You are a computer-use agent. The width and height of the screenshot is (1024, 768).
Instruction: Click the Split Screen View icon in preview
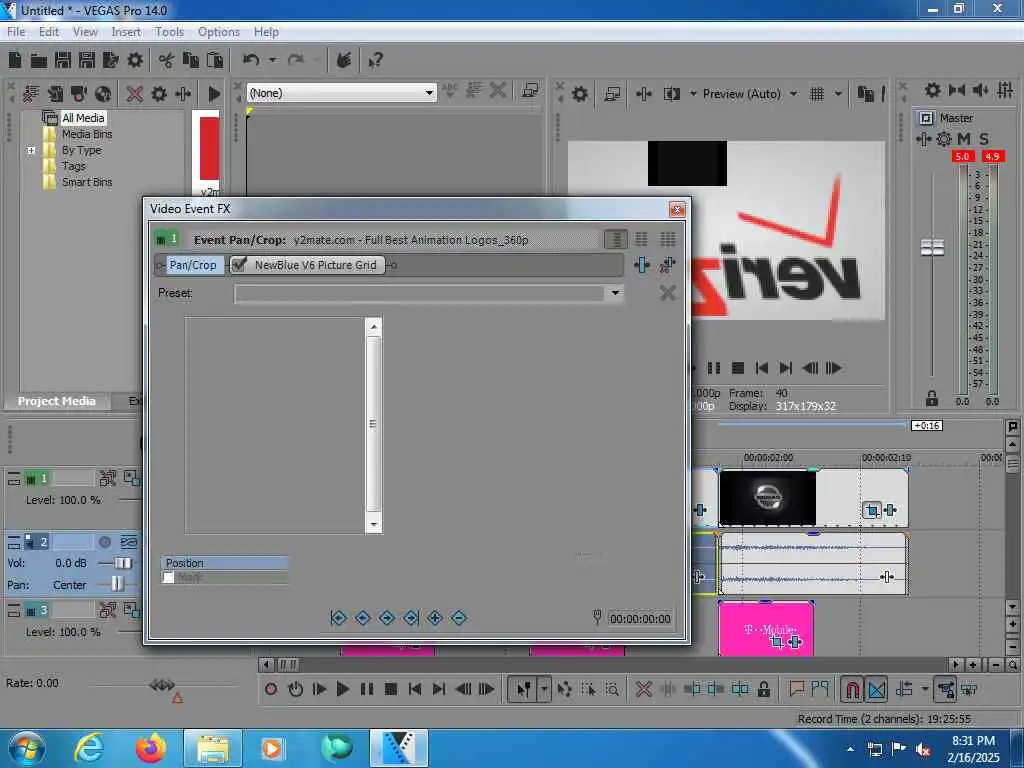(671, 94)
